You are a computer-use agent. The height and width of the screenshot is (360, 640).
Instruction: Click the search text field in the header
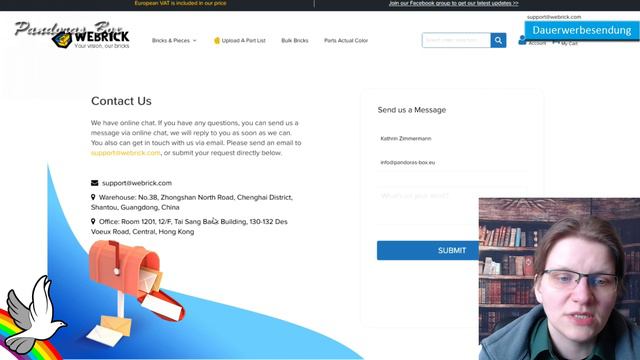click(x=456, y=40)
